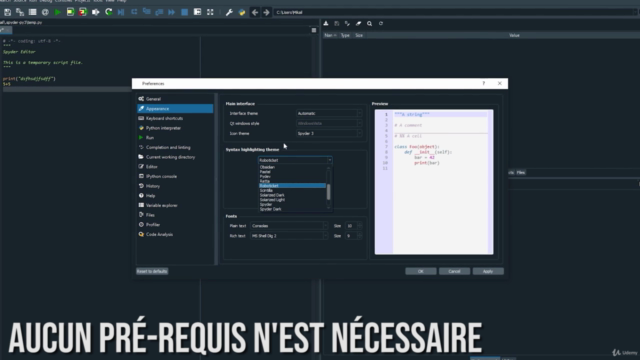This screenshot has width=640, height=360.
Task: Click the theme list scrollbar thumb
Action: pos(329,192)
